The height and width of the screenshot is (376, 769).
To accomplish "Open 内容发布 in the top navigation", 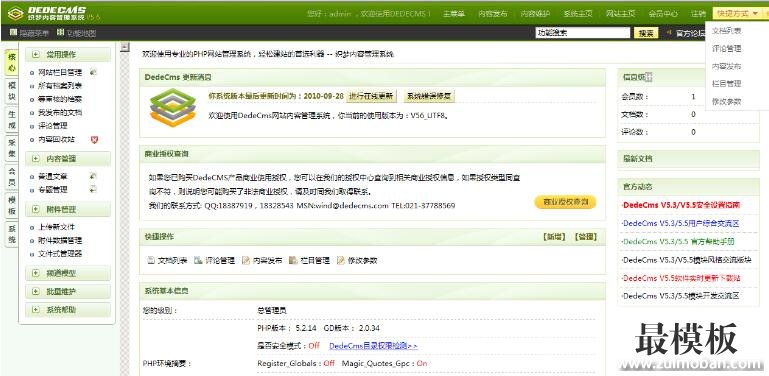I will point(492,14).
